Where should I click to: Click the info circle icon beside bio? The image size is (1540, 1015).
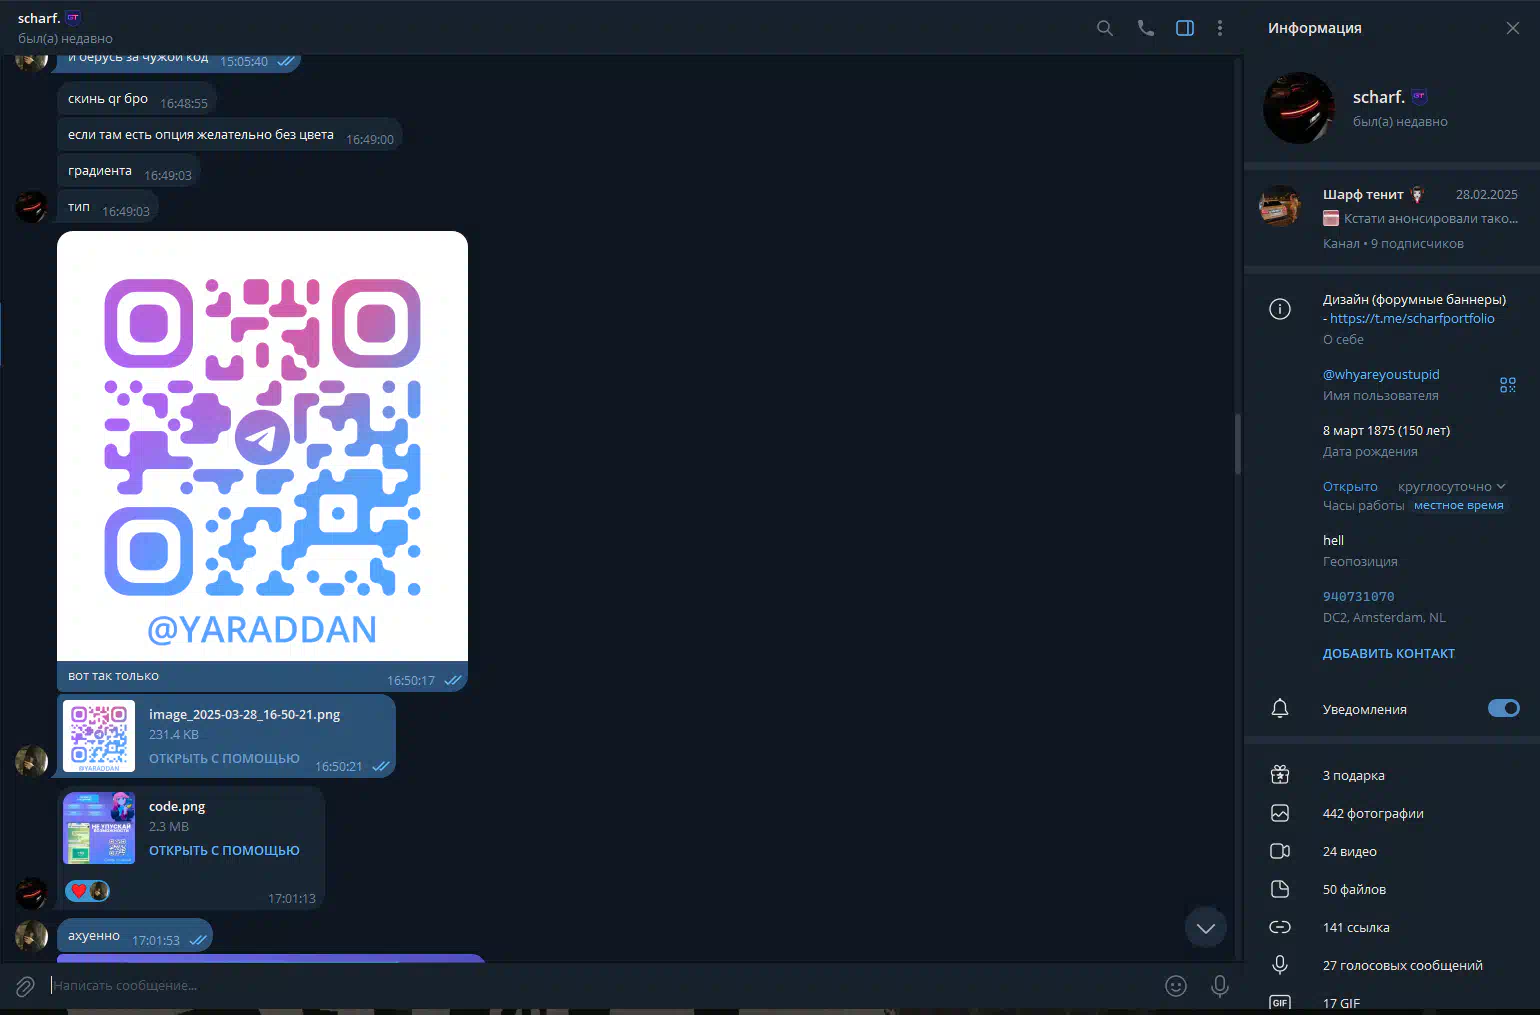[x=1280, y=309]
